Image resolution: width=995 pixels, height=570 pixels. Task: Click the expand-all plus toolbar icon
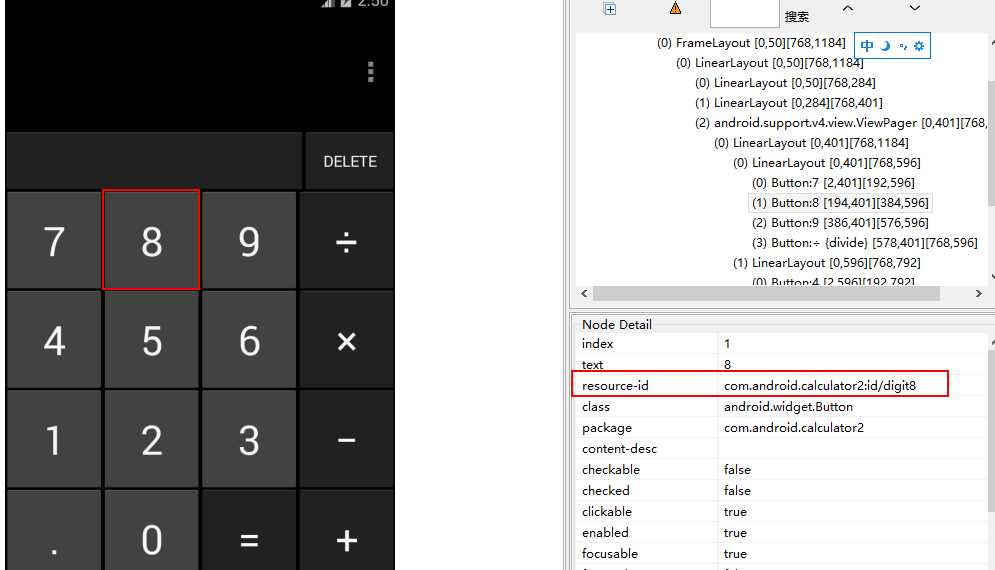(x=610, y=8)
